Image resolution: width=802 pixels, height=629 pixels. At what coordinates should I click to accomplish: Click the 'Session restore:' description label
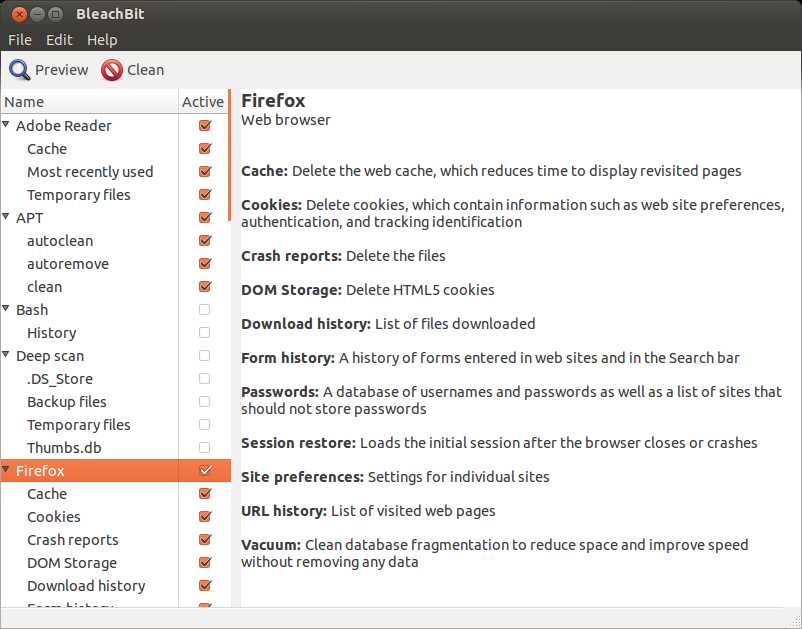pyautogui.click(x=298, y=443)
